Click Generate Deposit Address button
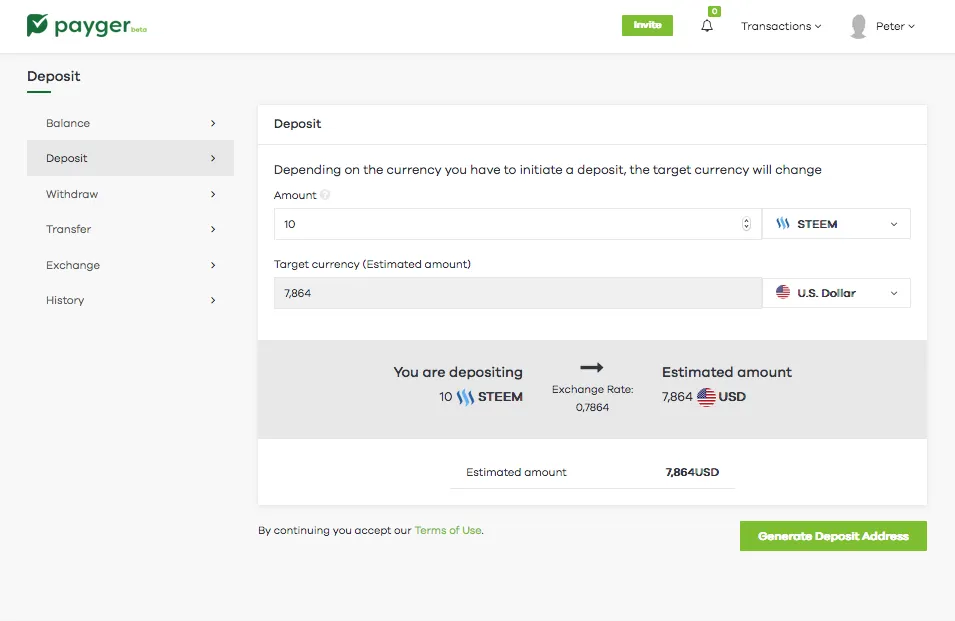The width and height of the screenshot is (955, 621). (833, 536)
